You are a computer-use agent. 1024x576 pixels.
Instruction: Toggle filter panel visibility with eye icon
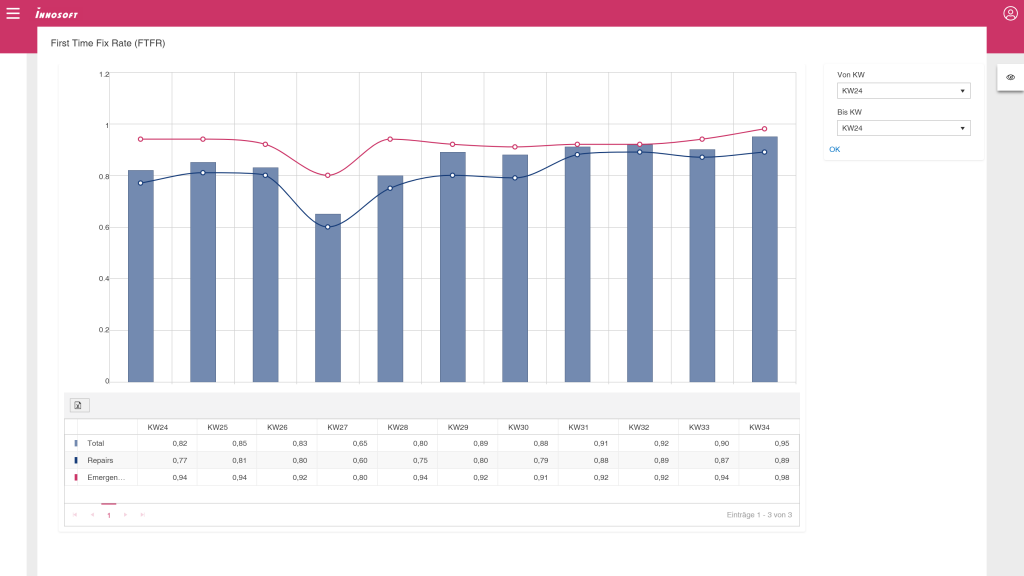pyautogui.click(x=1010, y=77)
